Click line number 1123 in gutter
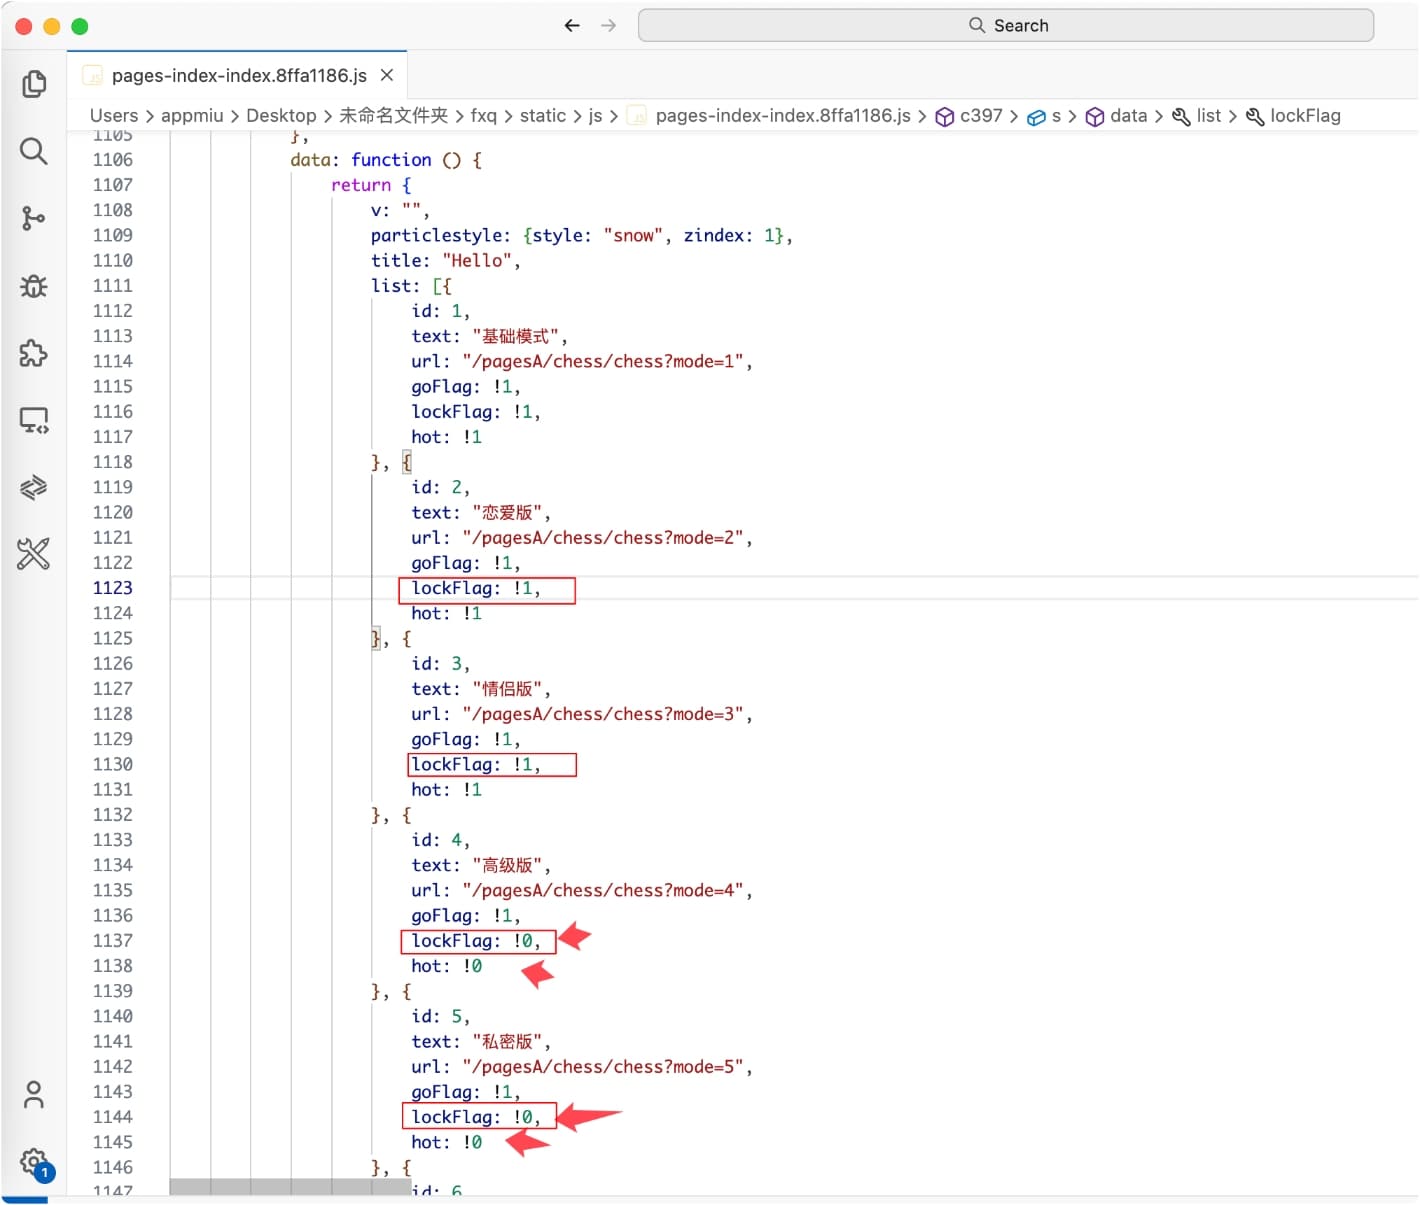 [112, 588]
